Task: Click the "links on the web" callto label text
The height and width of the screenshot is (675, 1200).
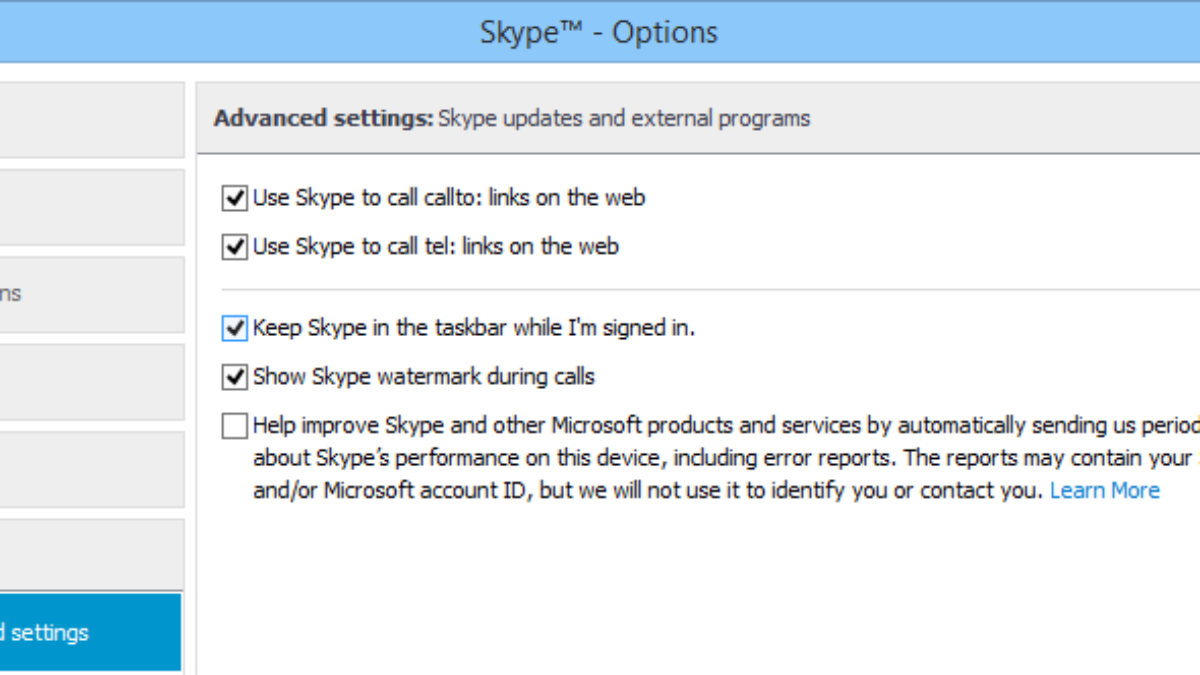Action: point(566,198)
